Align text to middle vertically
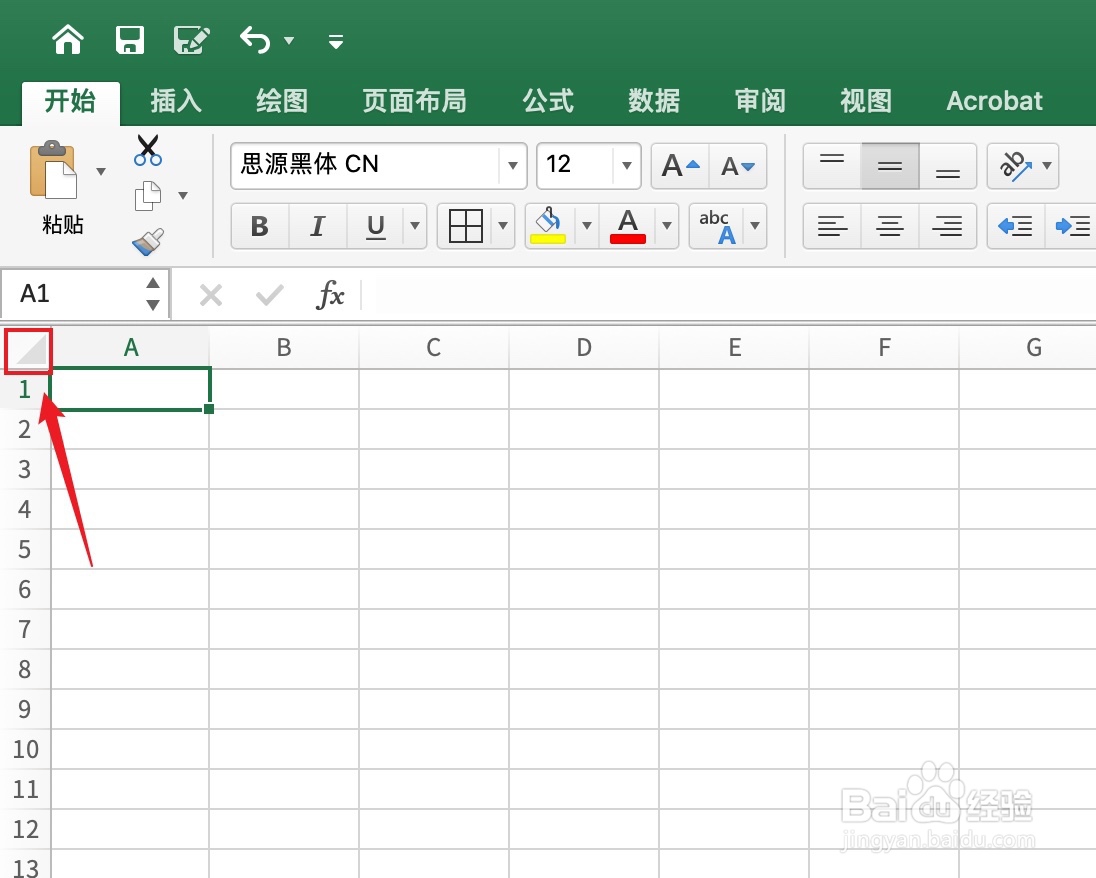The image size is (1096, 878). [x=890, y=166]
